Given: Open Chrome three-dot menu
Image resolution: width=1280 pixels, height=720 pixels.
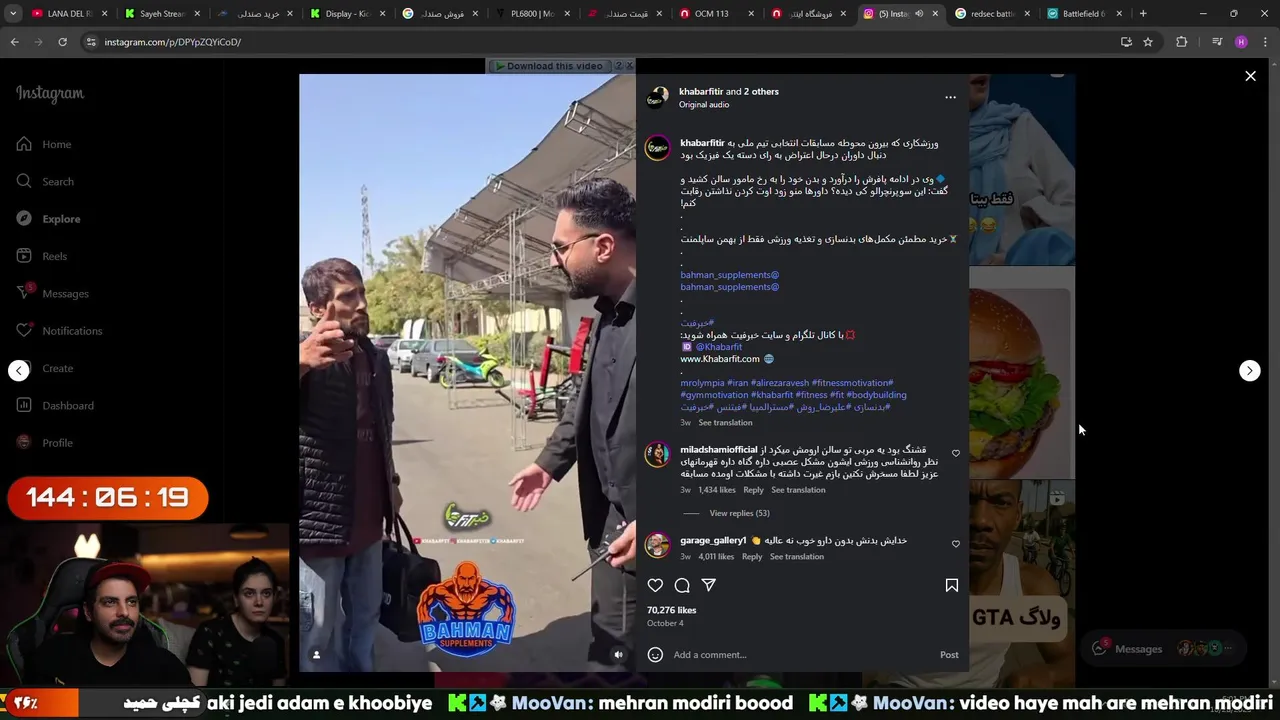Looking at the screenshot, I should [1265, 42].
